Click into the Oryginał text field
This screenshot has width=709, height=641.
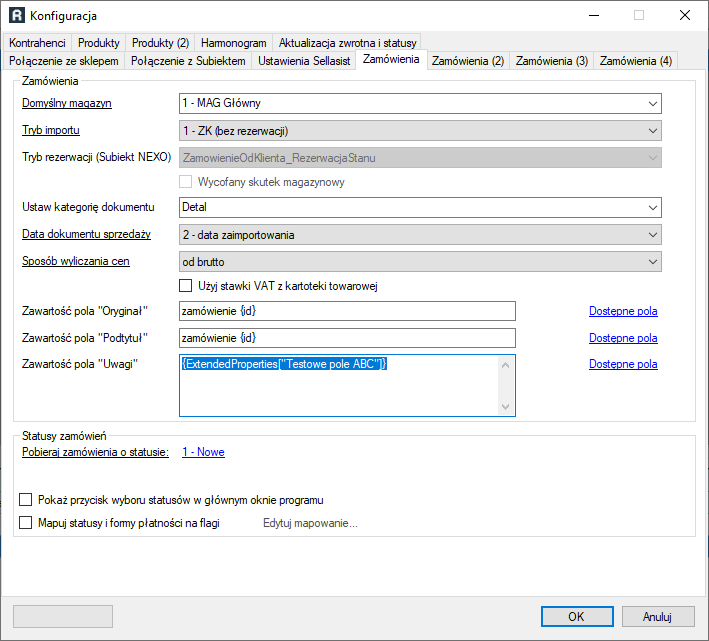pyautogui.click(x=347, y=311)
